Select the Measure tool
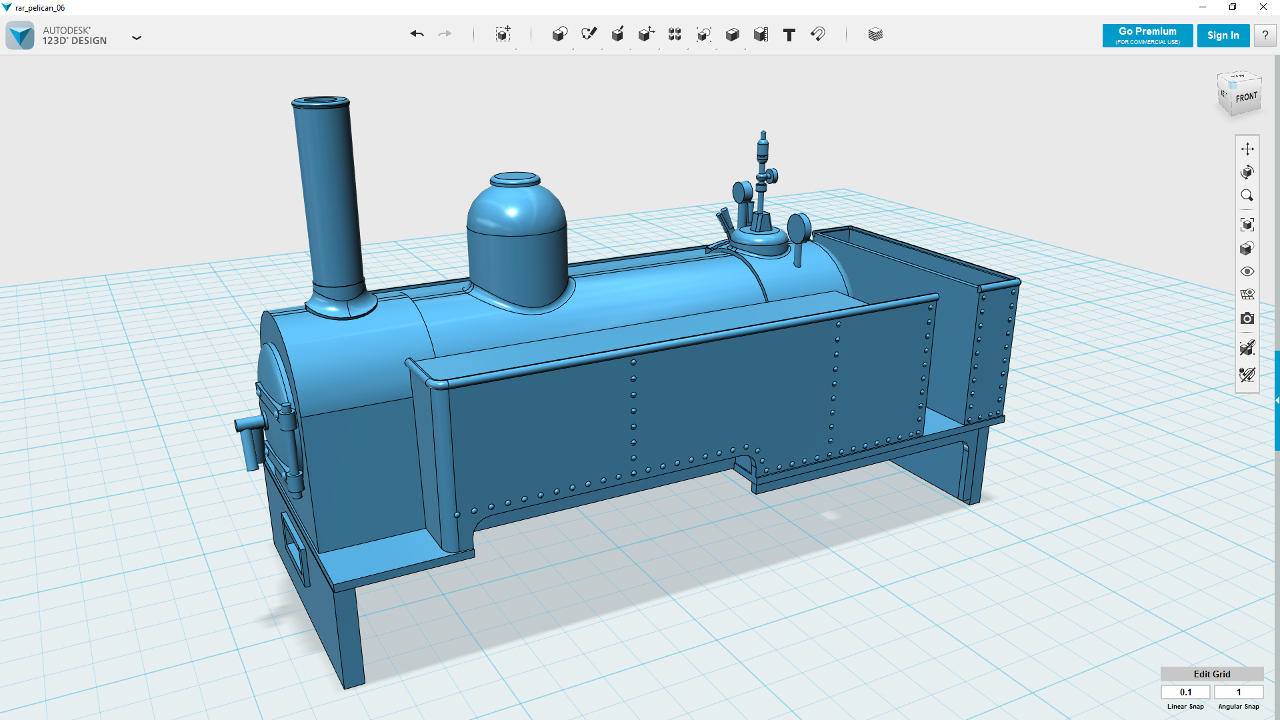 761,34
